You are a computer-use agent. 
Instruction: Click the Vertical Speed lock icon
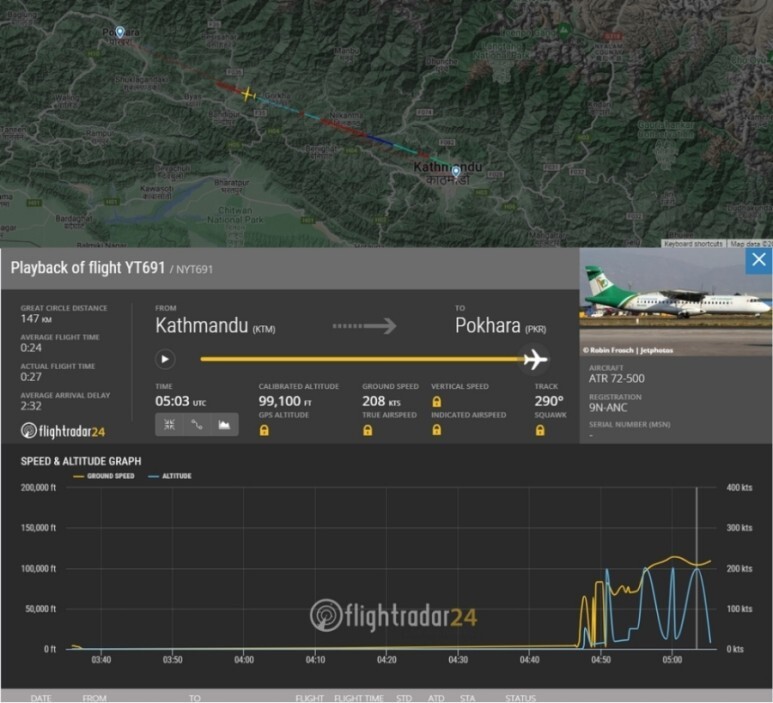[x=436, y=401]
